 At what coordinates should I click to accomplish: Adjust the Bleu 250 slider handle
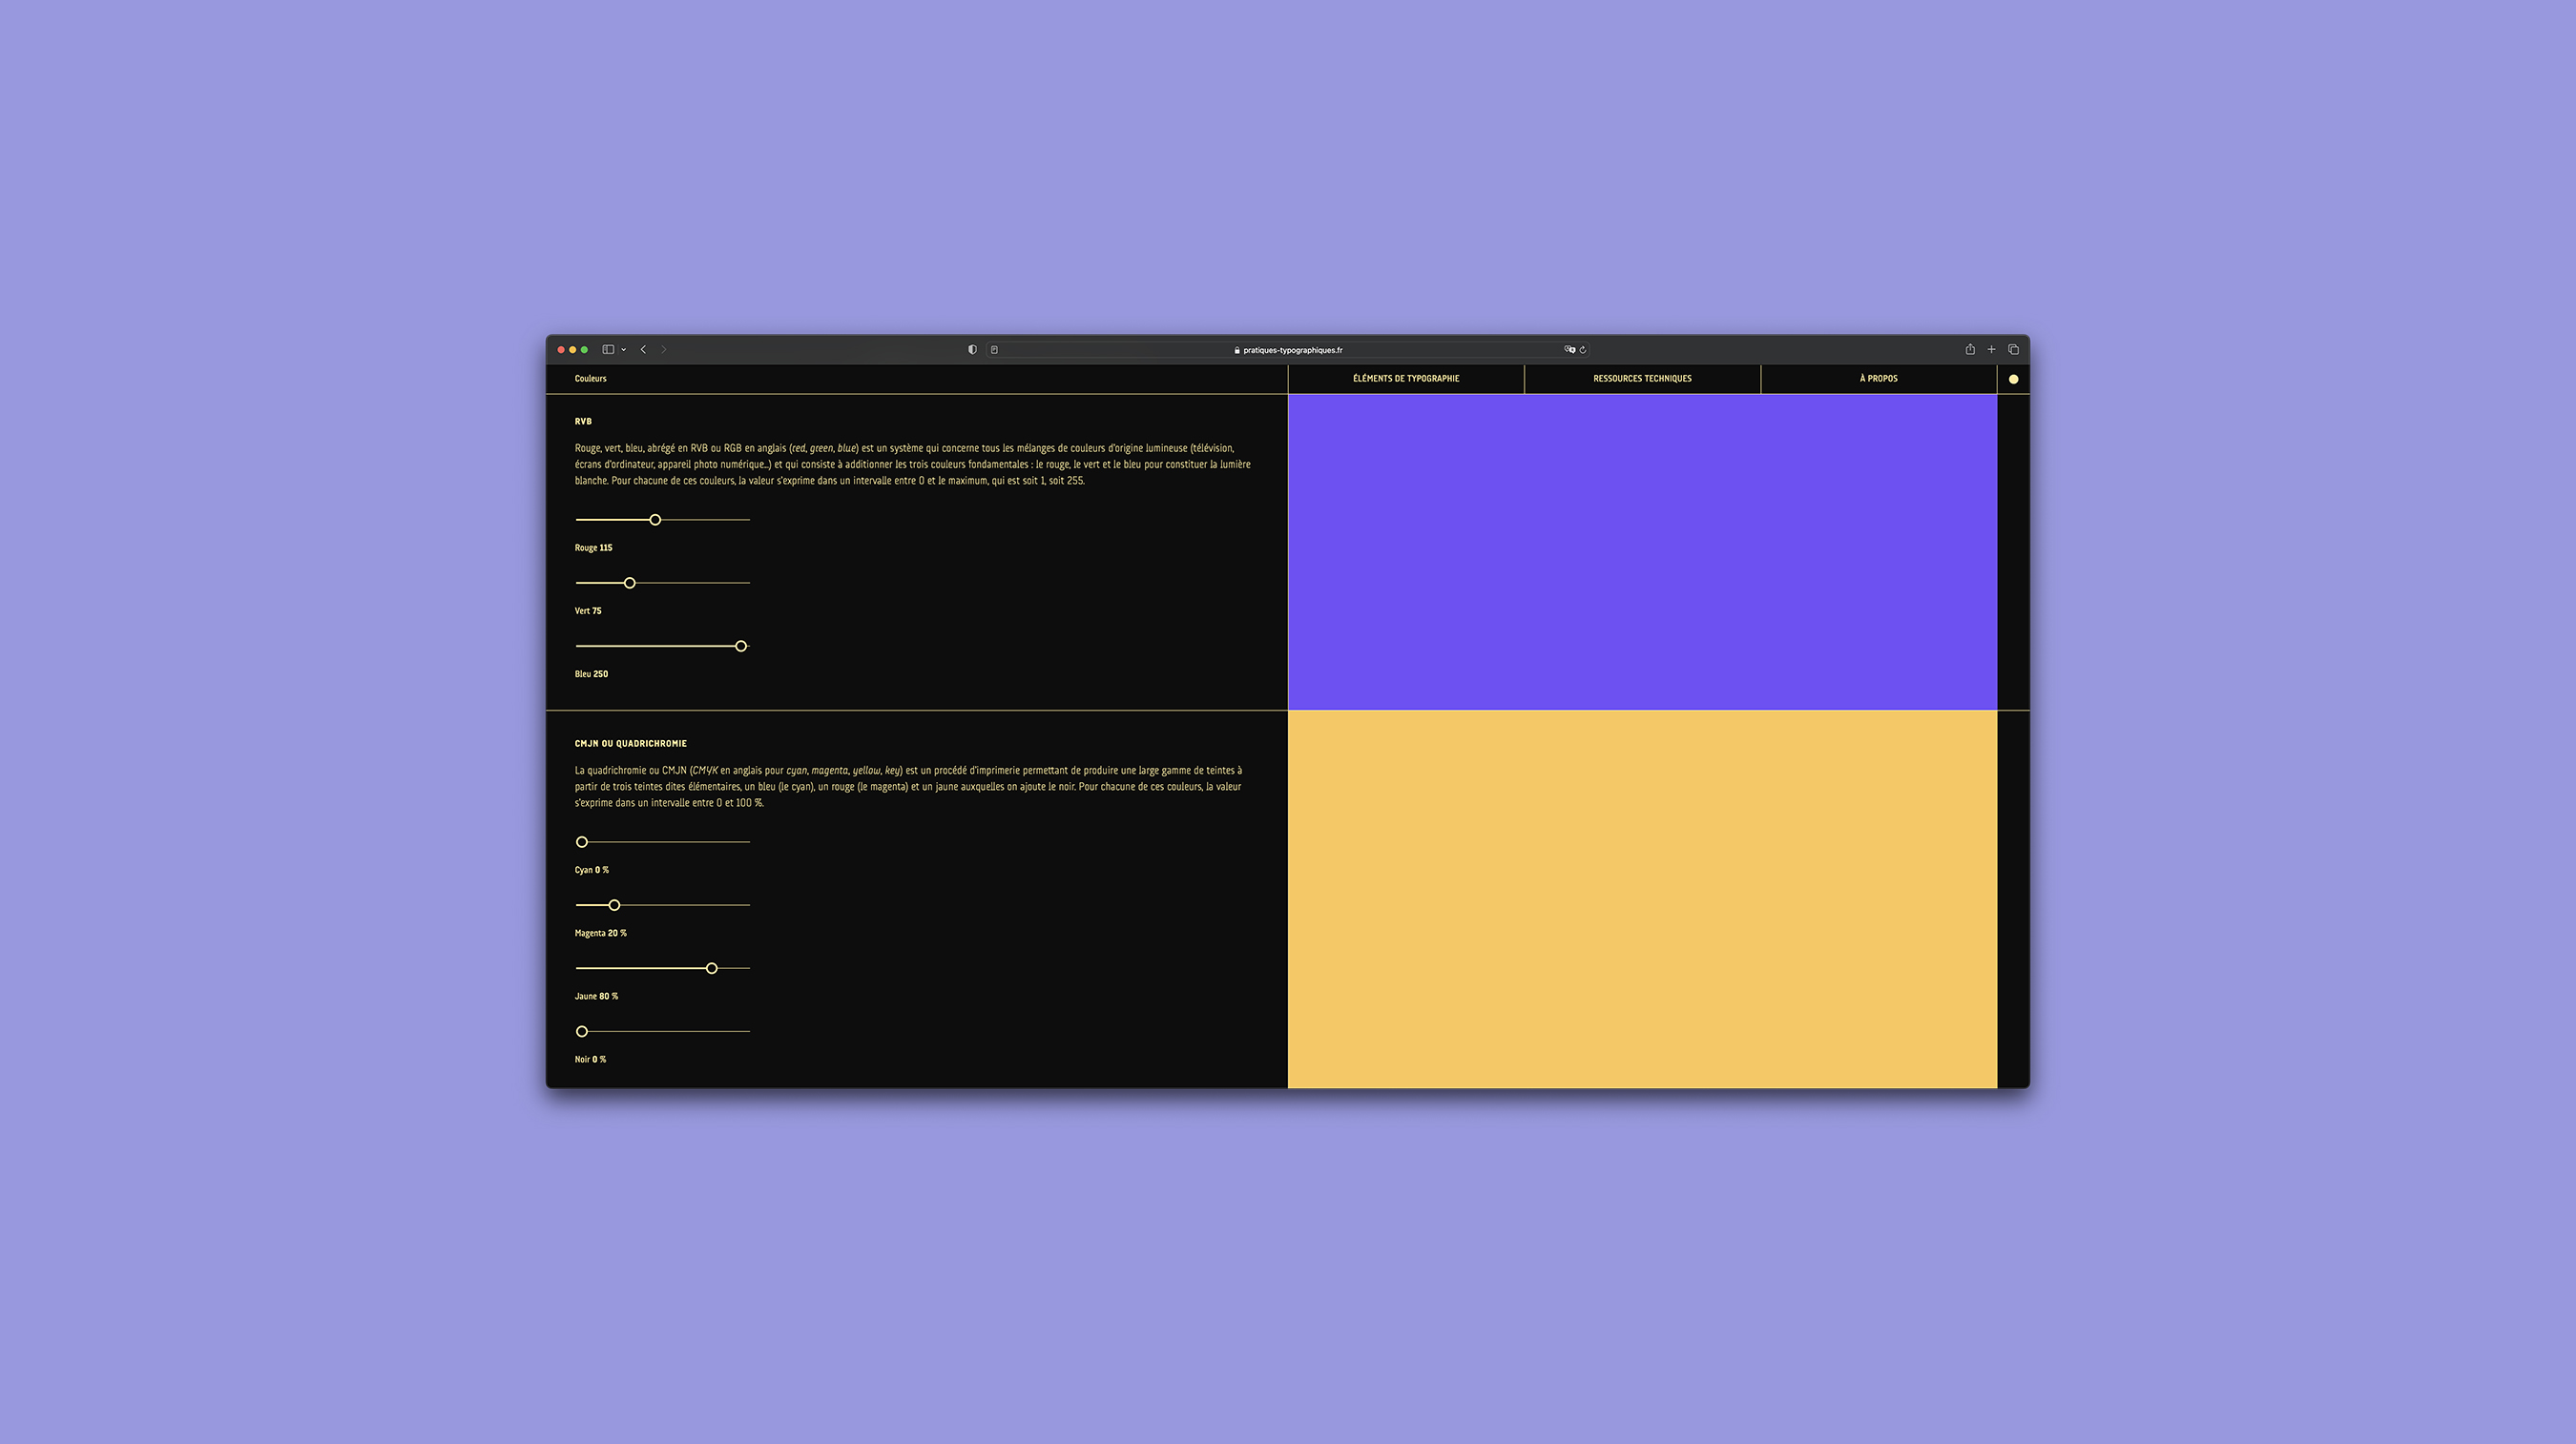[x=741, y=646]
